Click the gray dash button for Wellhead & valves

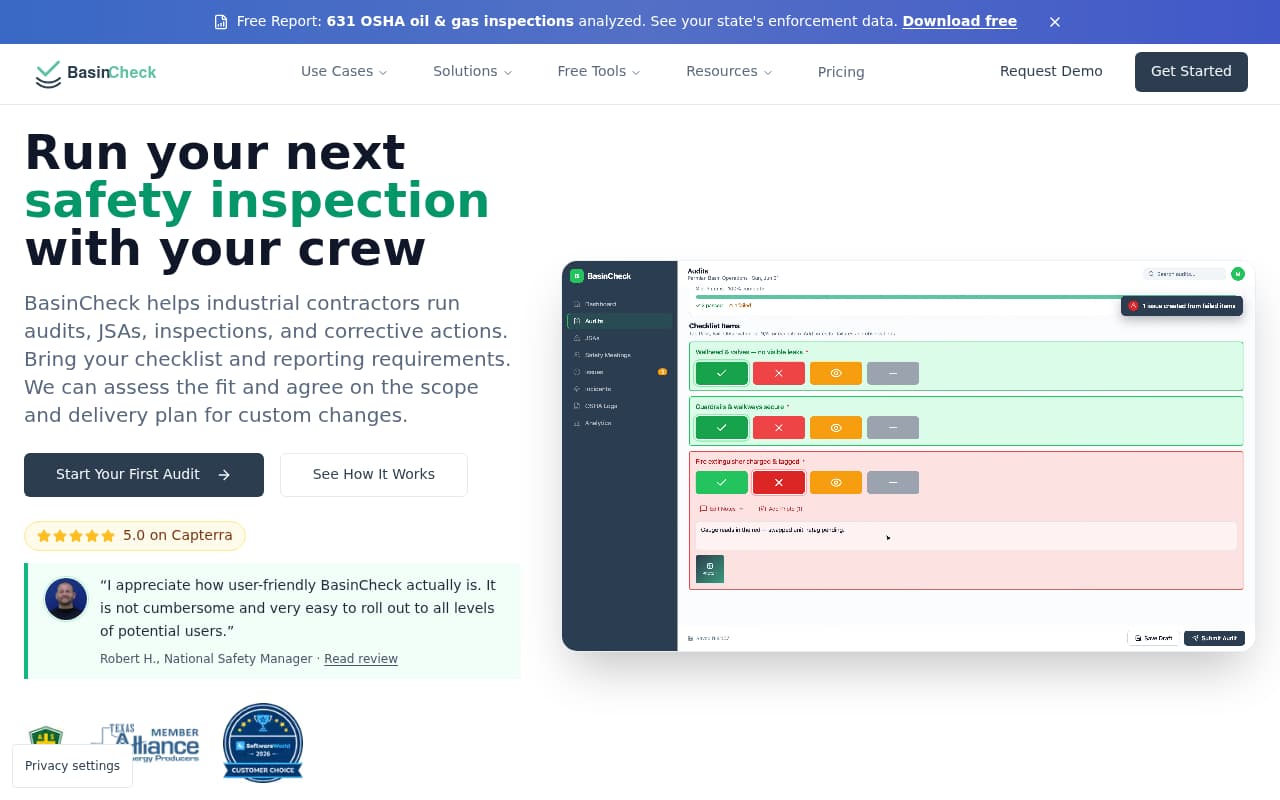point(893,373)
